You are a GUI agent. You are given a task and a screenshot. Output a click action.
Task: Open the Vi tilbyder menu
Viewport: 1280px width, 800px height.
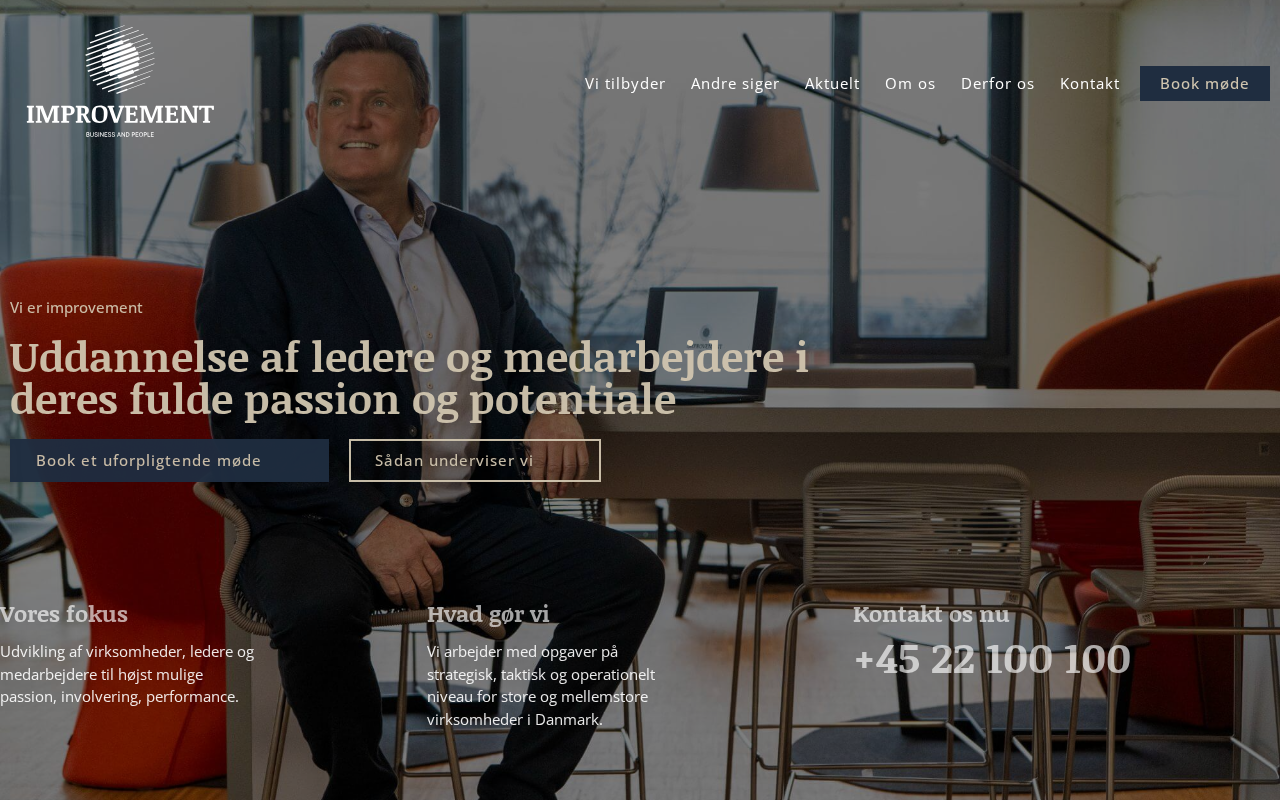click(625, 83)
